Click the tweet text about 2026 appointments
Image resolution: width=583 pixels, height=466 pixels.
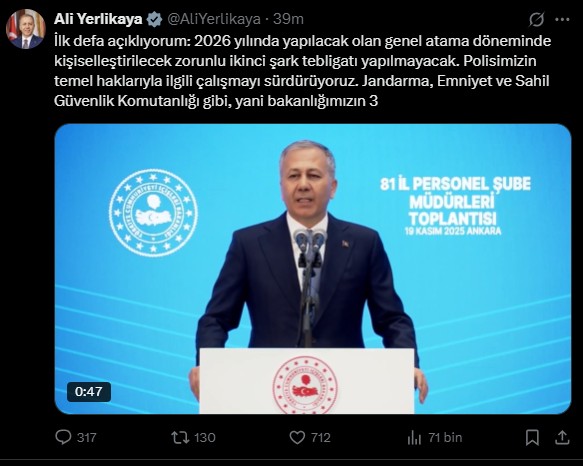(x=302, y=71)
